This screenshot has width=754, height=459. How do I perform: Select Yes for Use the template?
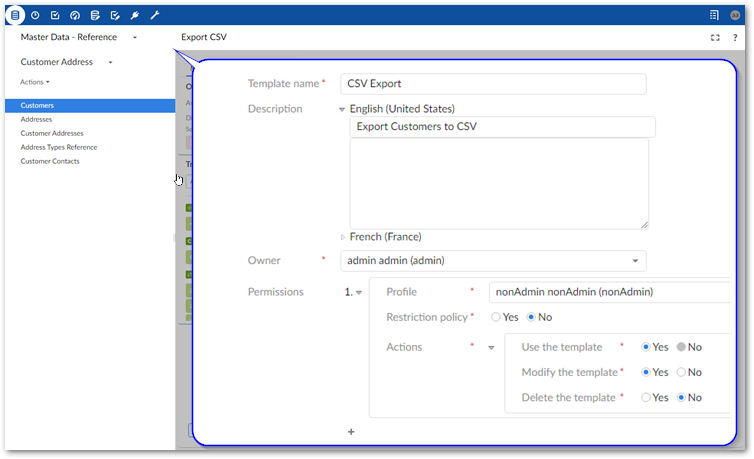pyautogui.click(x=646, y=347)
